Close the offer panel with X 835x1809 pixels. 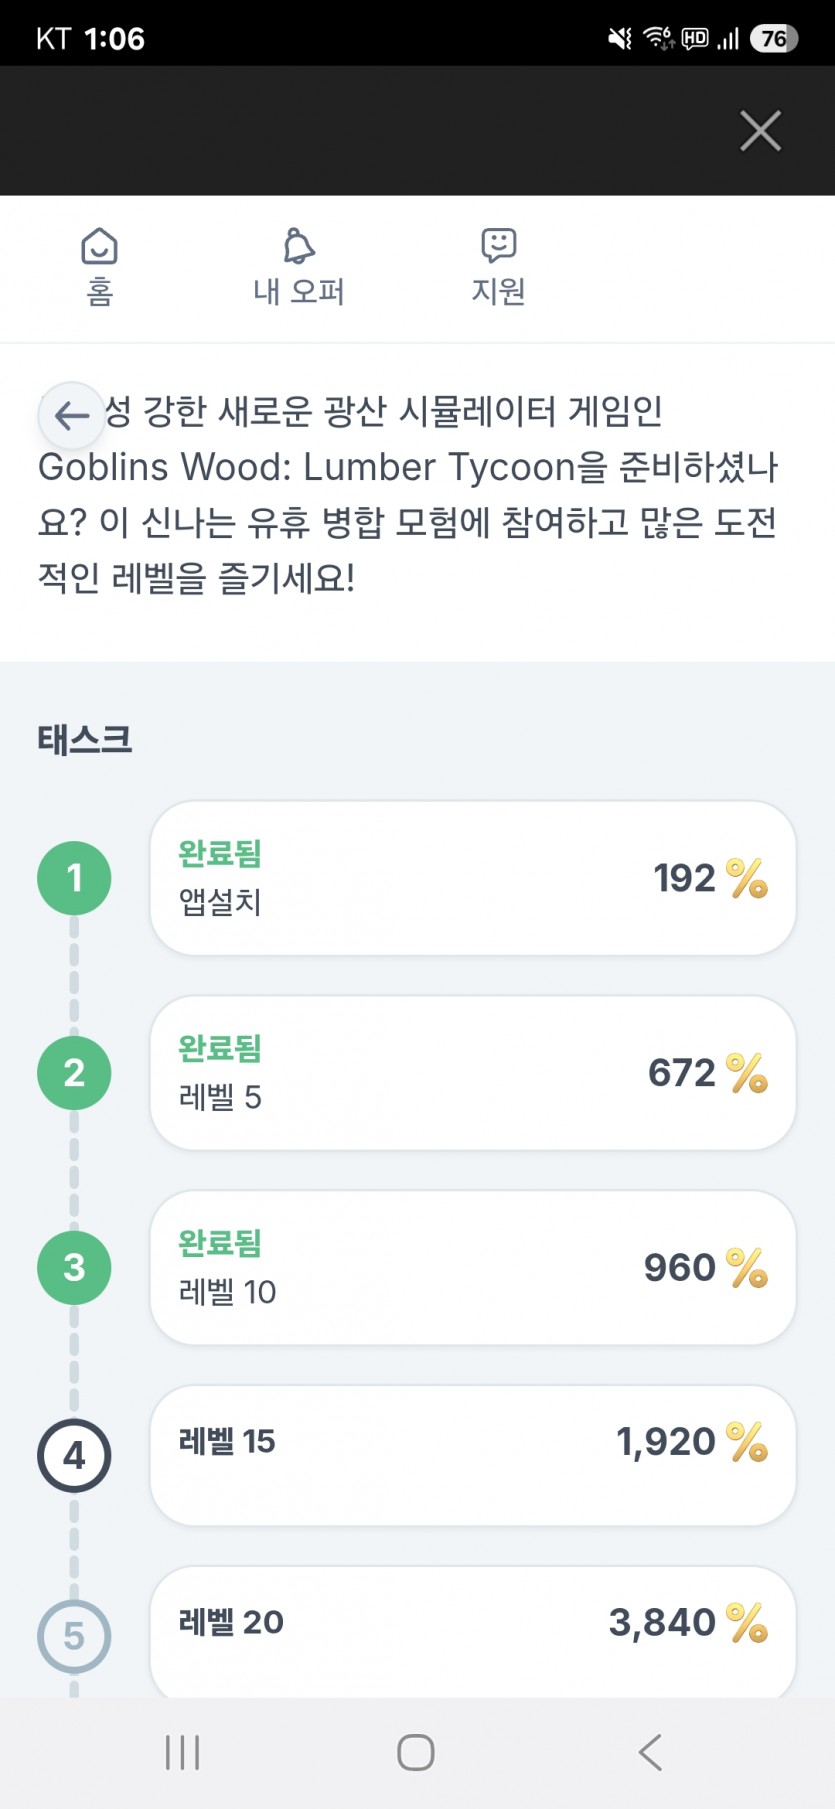(x=760, y=131)
